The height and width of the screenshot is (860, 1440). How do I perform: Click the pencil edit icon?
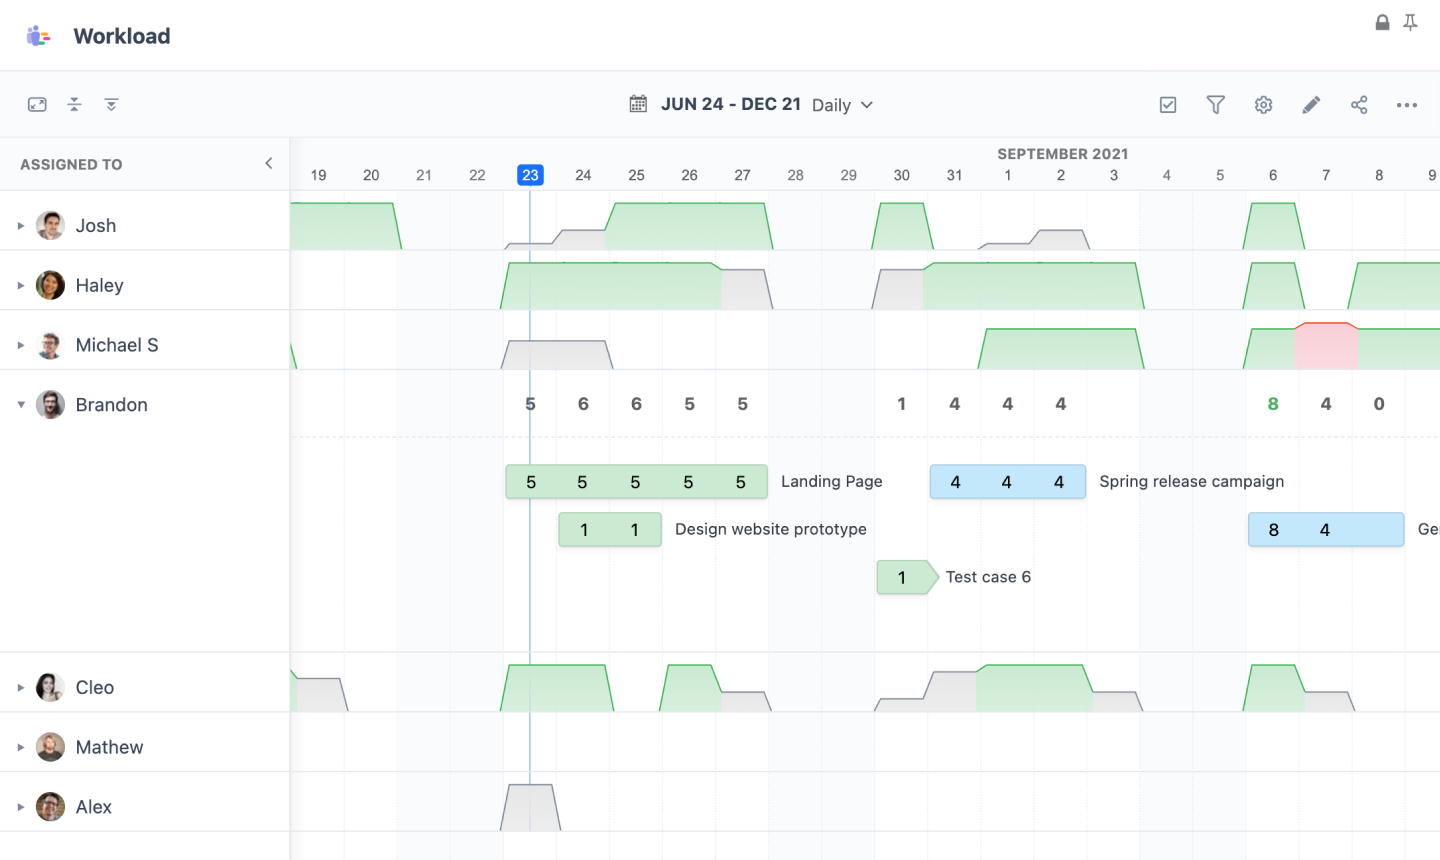[1311, 105]
